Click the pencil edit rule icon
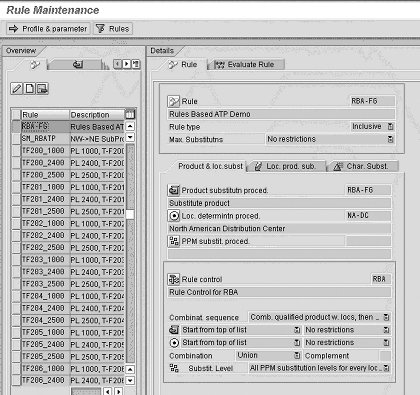 coord(16,88)
